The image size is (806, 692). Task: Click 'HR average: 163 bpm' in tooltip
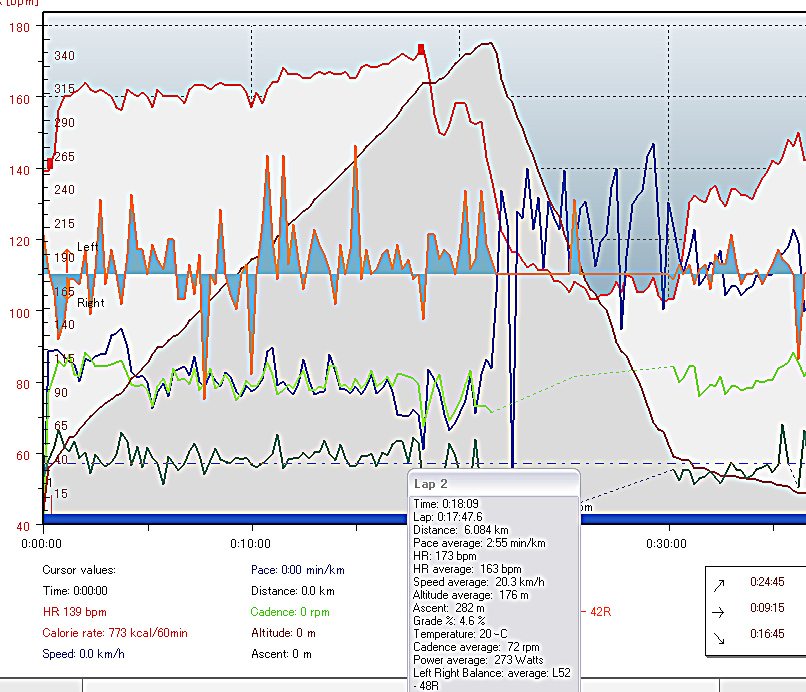467,569
